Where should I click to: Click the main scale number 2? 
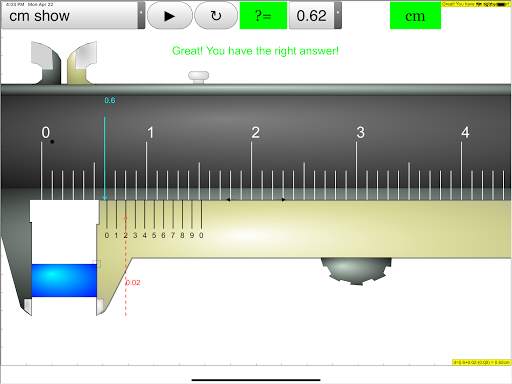pos(256,133)
